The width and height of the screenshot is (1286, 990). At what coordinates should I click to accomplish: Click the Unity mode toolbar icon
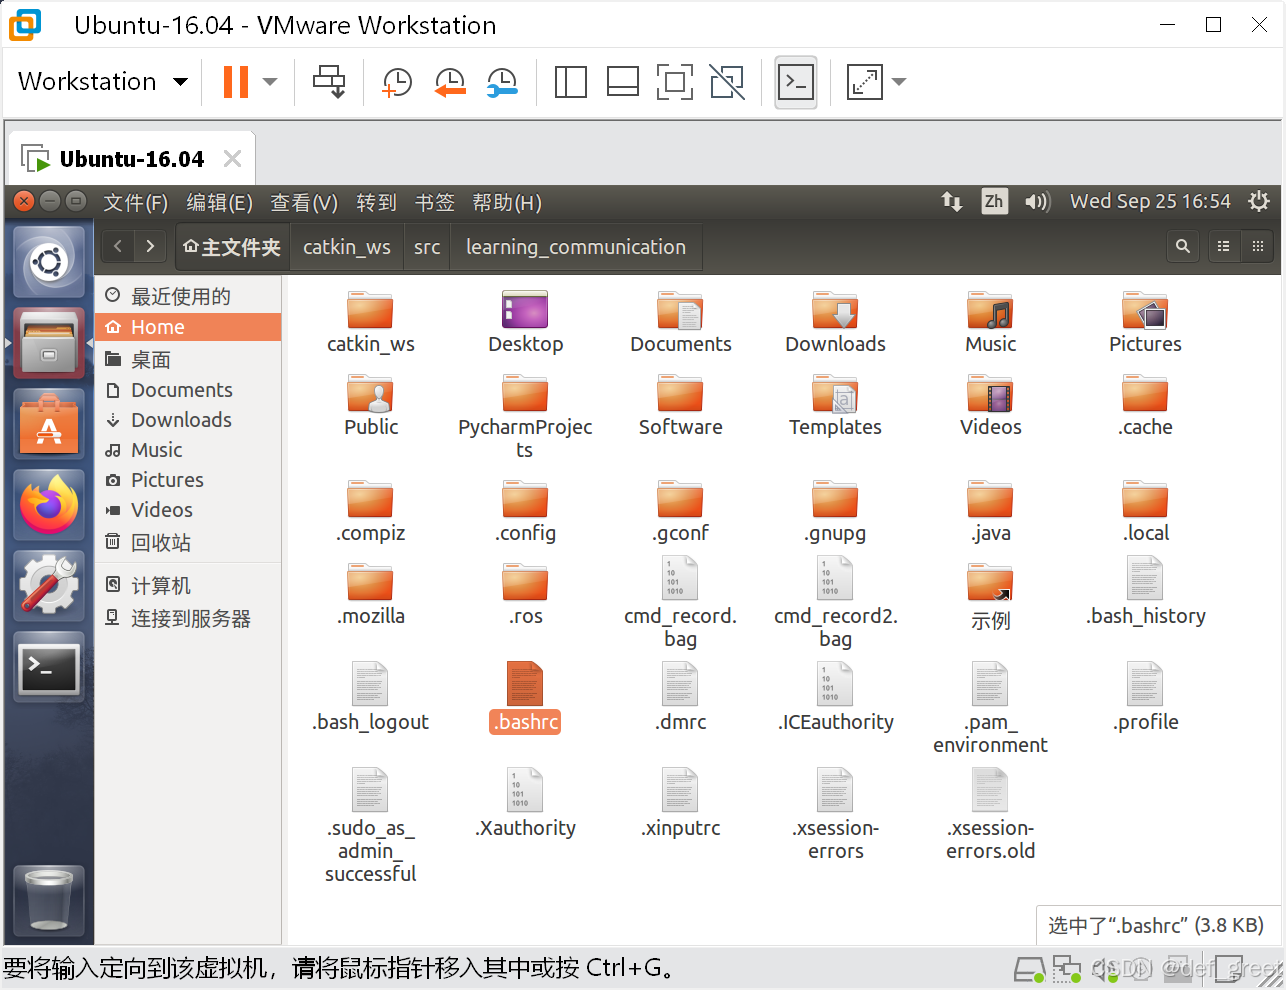[727, 82]
